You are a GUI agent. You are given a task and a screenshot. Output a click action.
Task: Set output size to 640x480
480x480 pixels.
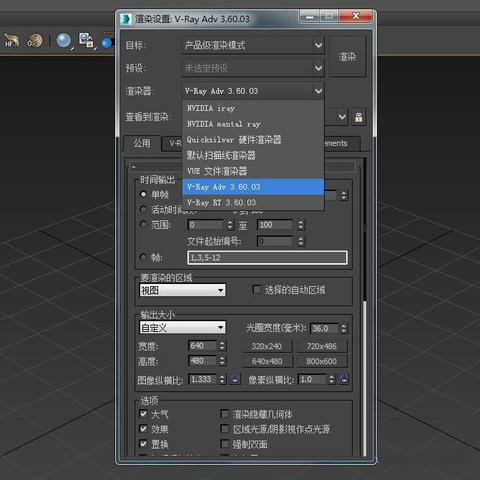click(267, 361)
